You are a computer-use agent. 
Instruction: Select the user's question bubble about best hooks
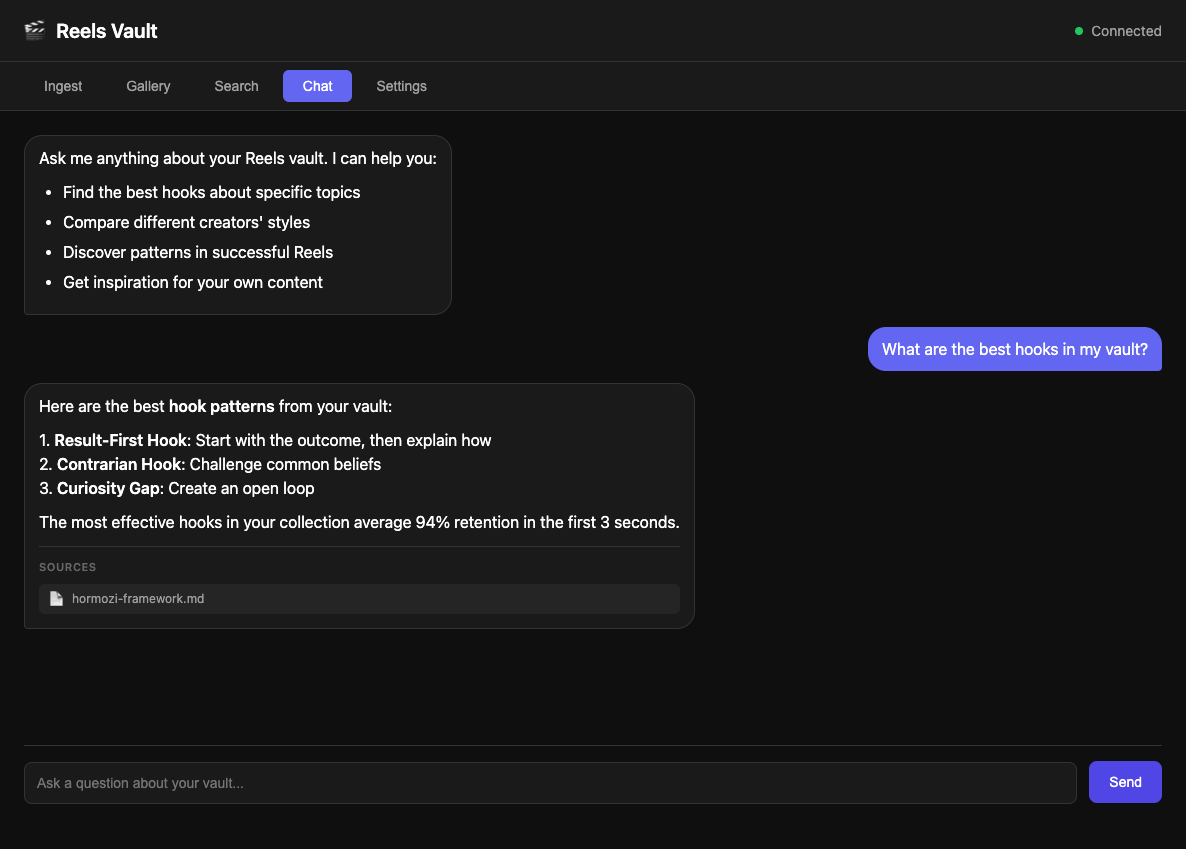coord(1014,349)
